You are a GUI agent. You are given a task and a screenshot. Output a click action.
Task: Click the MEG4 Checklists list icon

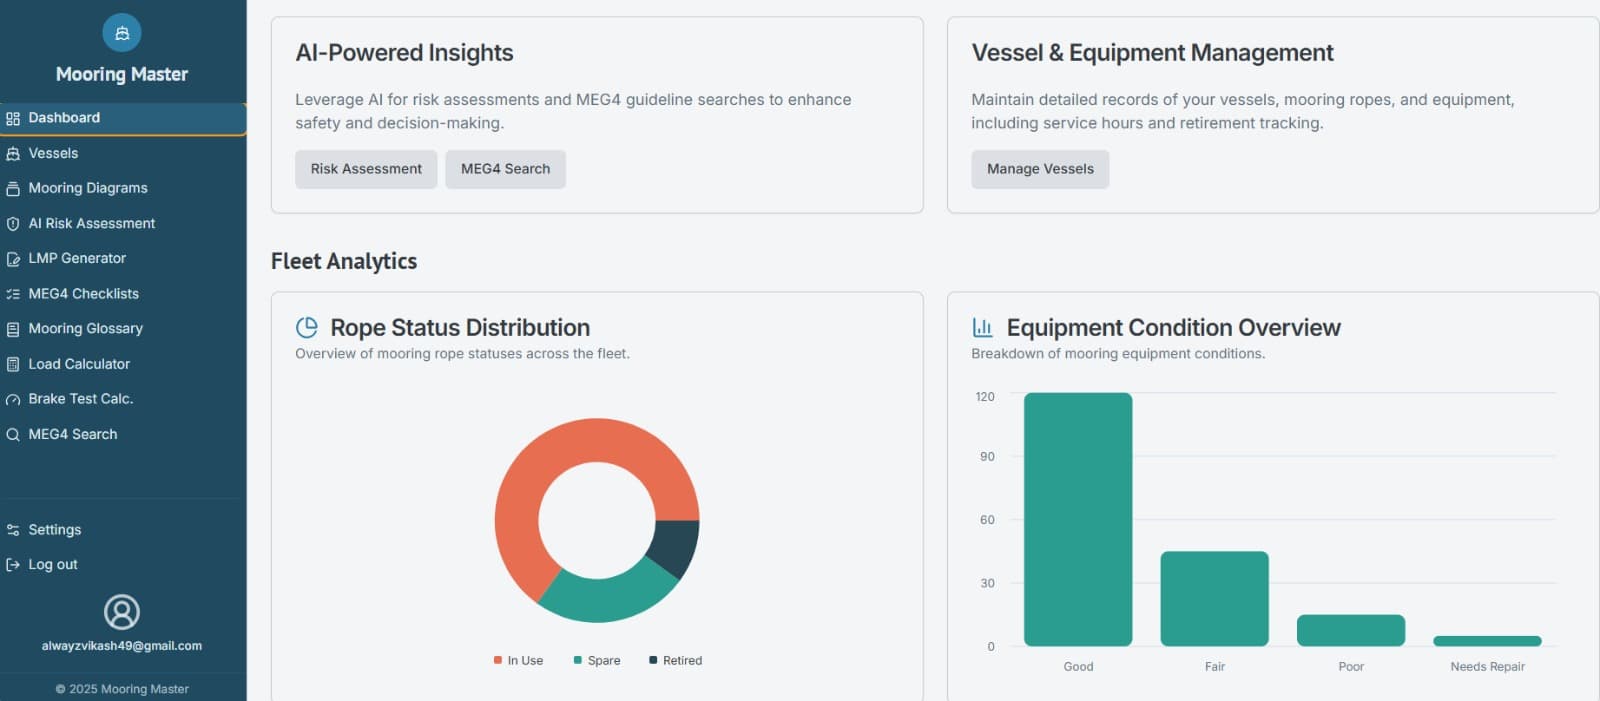click(x=13, y=294)
